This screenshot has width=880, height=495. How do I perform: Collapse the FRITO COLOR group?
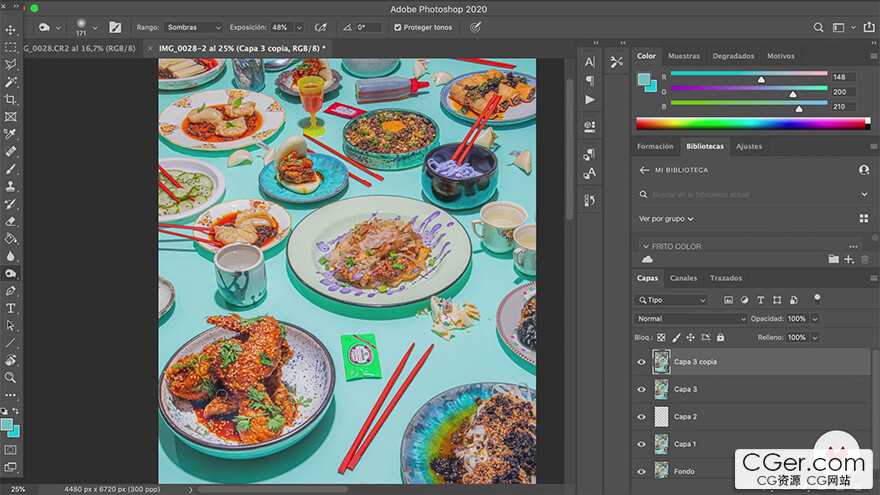click(645, 246)
